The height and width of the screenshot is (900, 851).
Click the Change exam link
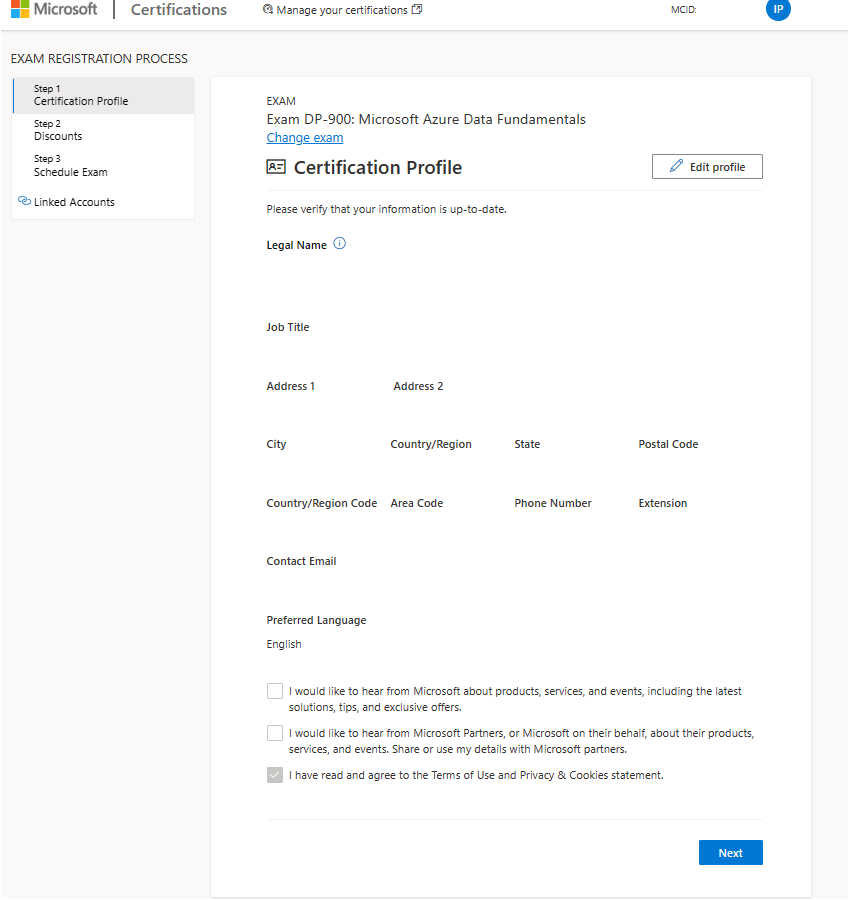tap(305, 138)
